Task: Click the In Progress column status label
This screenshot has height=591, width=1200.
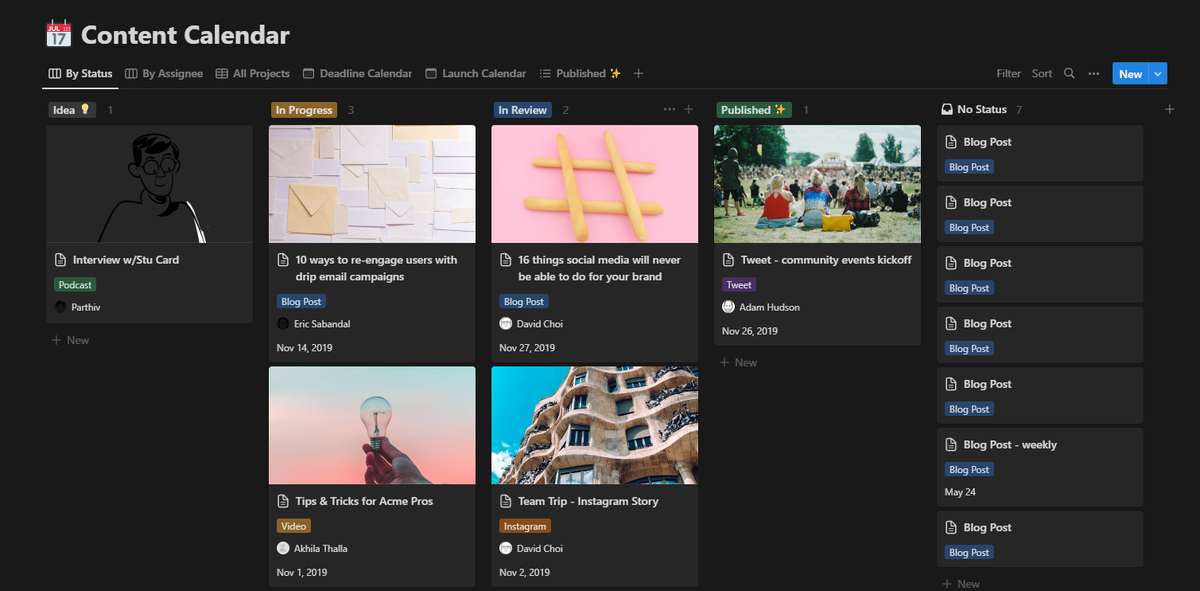Action: pyautogui.click(x=304, y=110)
